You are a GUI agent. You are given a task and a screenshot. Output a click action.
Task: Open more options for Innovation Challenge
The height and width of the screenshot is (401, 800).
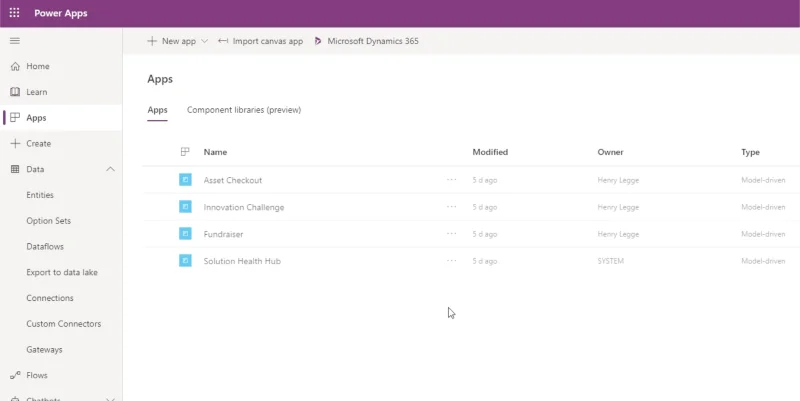(x=452, y=207)
